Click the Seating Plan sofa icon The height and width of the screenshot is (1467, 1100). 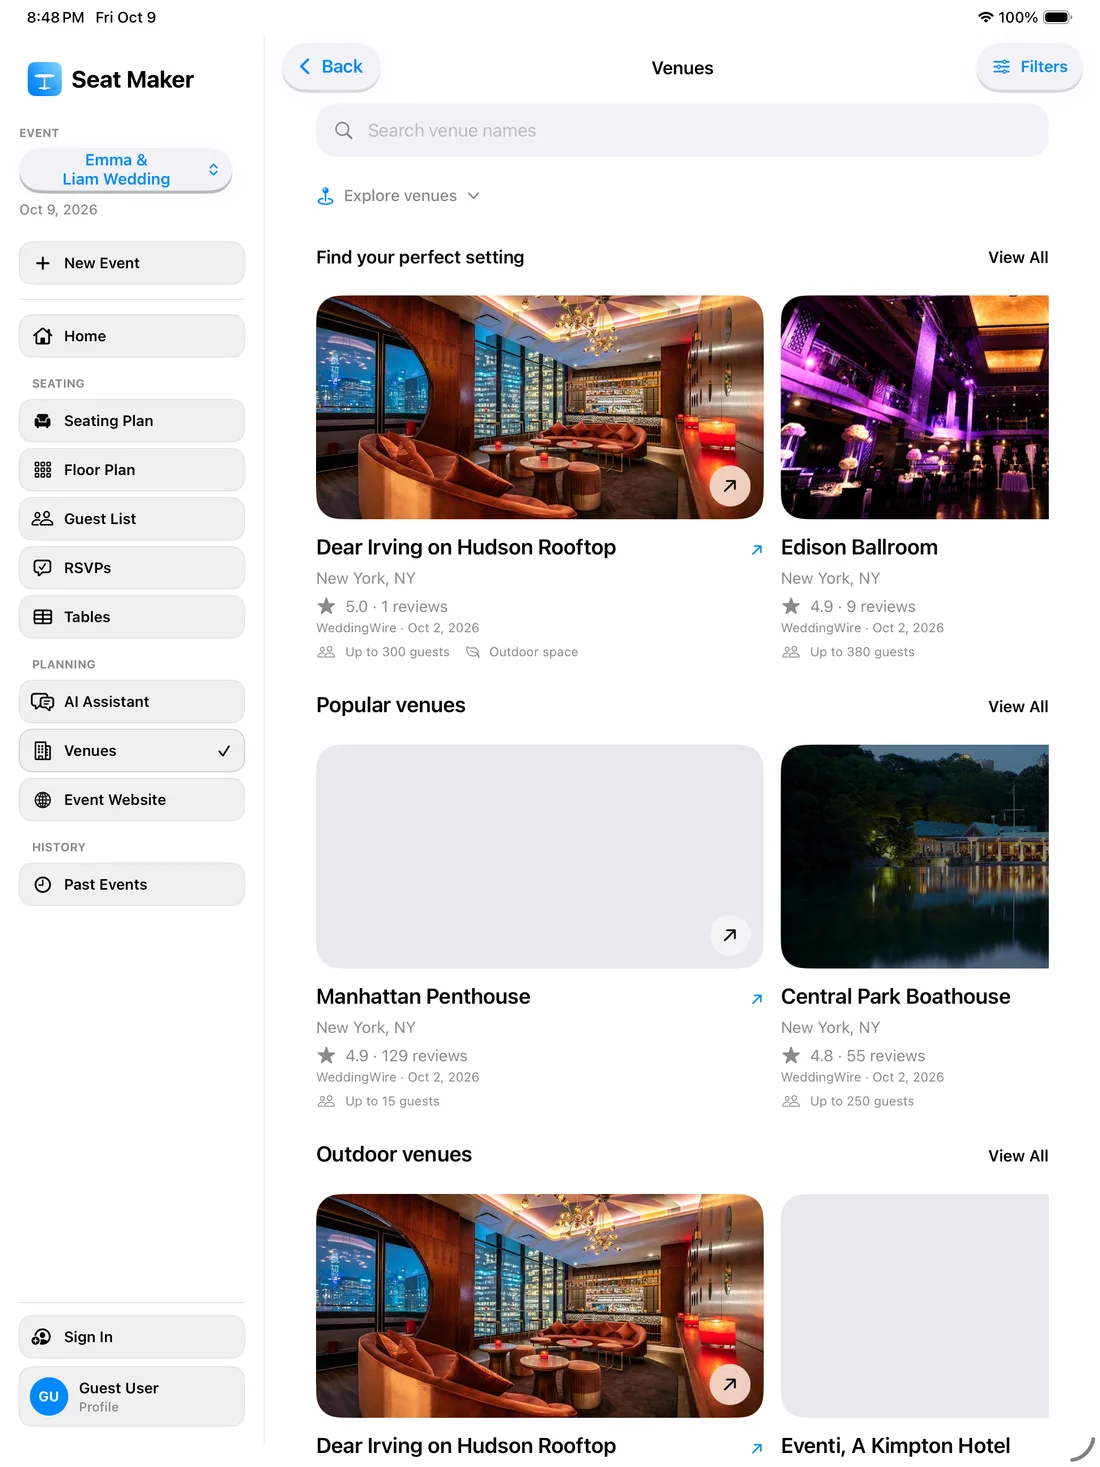click(43, 421)
